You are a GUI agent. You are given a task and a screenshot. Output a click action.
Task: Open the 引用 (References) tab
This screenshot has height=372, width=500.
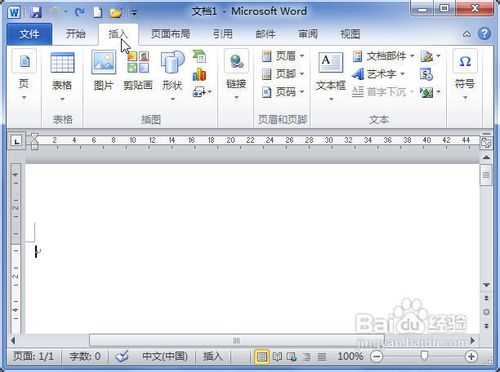[223, 34]
